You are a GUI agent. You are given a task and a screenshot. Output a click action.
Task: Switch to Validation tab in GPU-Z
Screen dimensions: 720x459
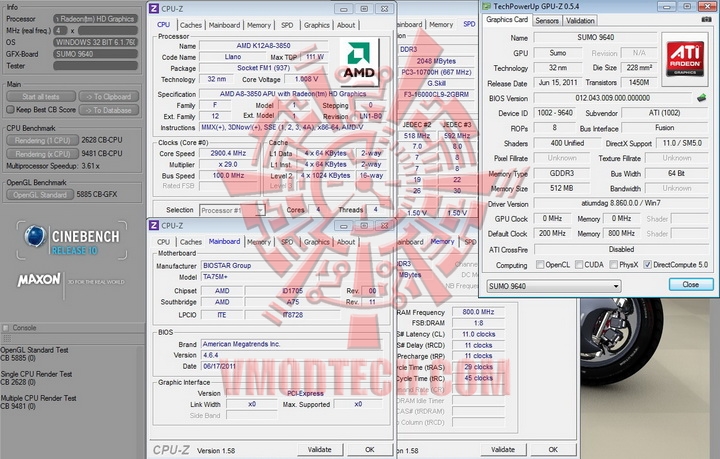580,21
